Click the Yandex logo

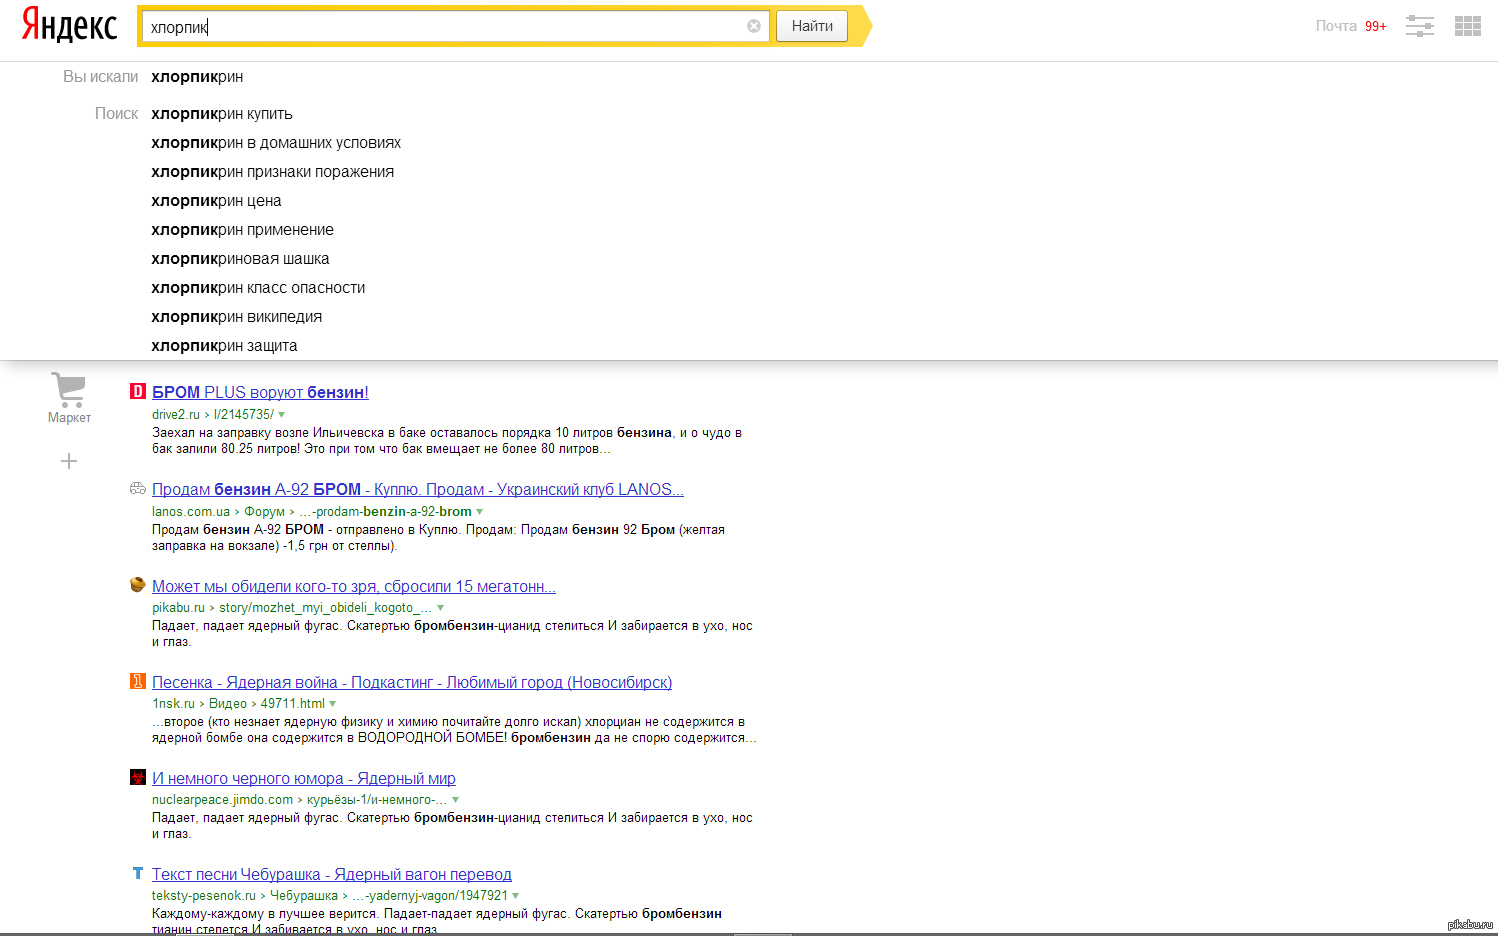70,25
